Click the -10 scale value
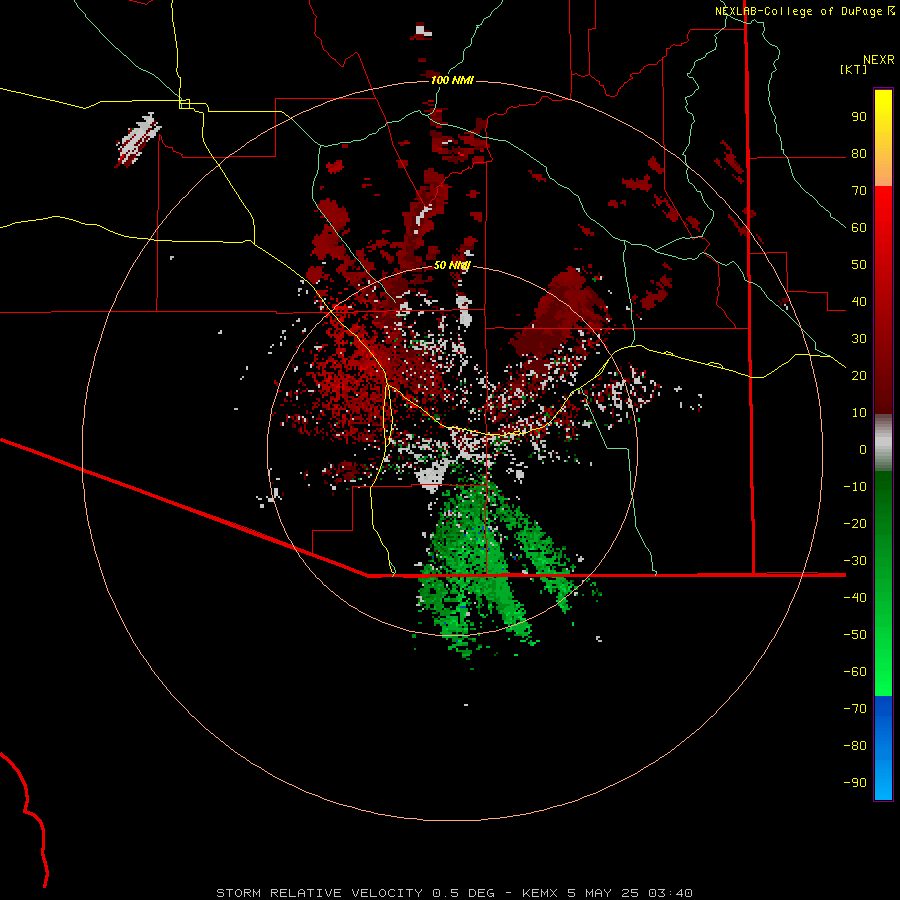This screenshot has height=900, width=900. [x=855, y=487]
